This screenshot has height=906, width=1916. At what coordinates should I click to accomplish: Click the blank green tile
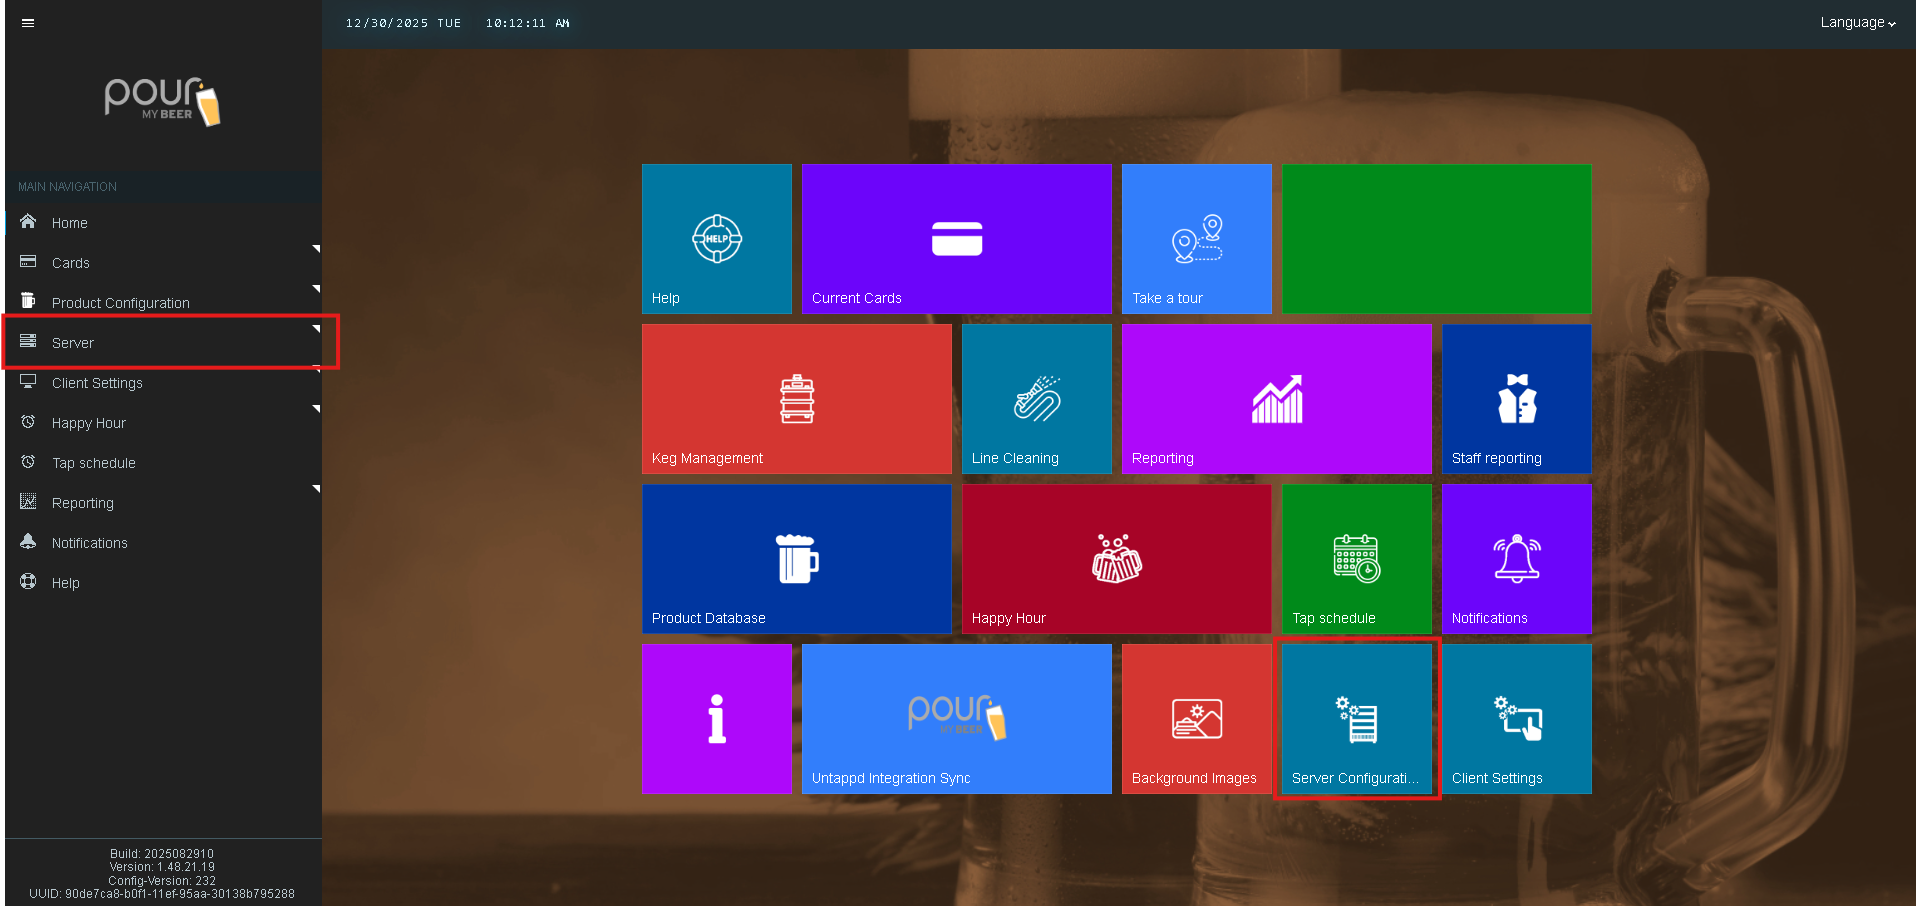1436,239
